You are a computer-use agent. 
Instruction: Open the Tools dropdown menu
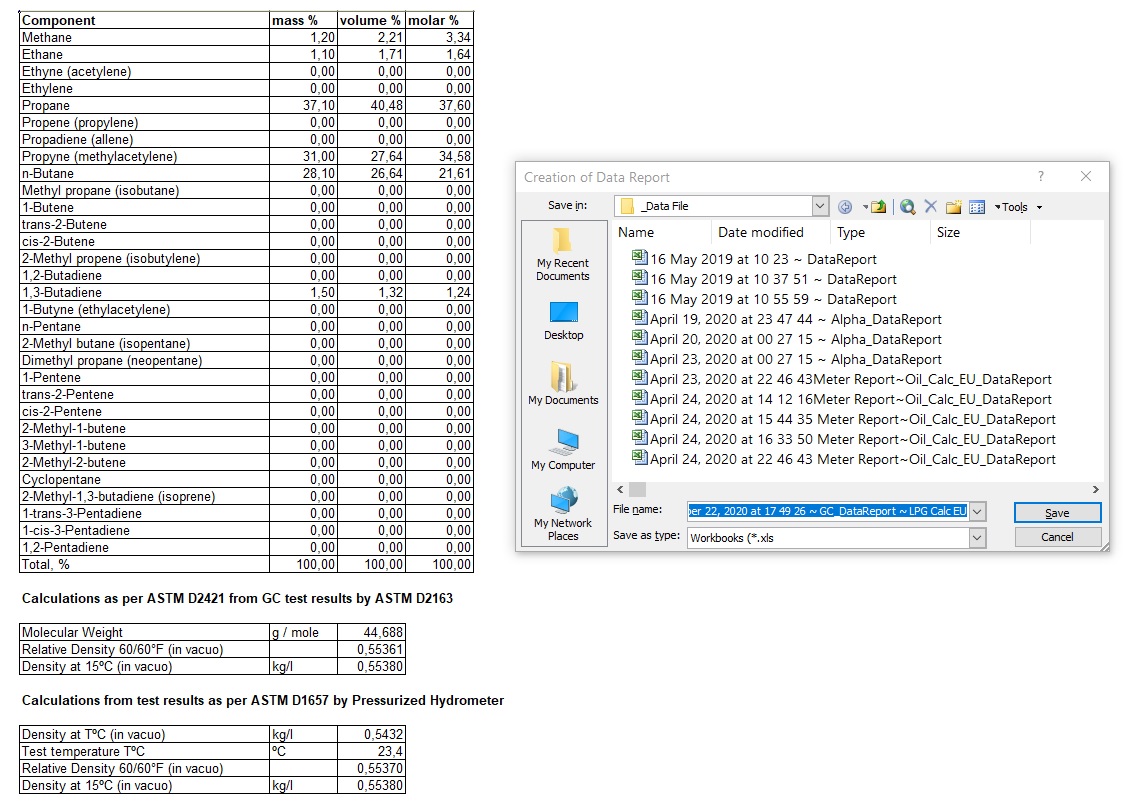coord(1019,207)
